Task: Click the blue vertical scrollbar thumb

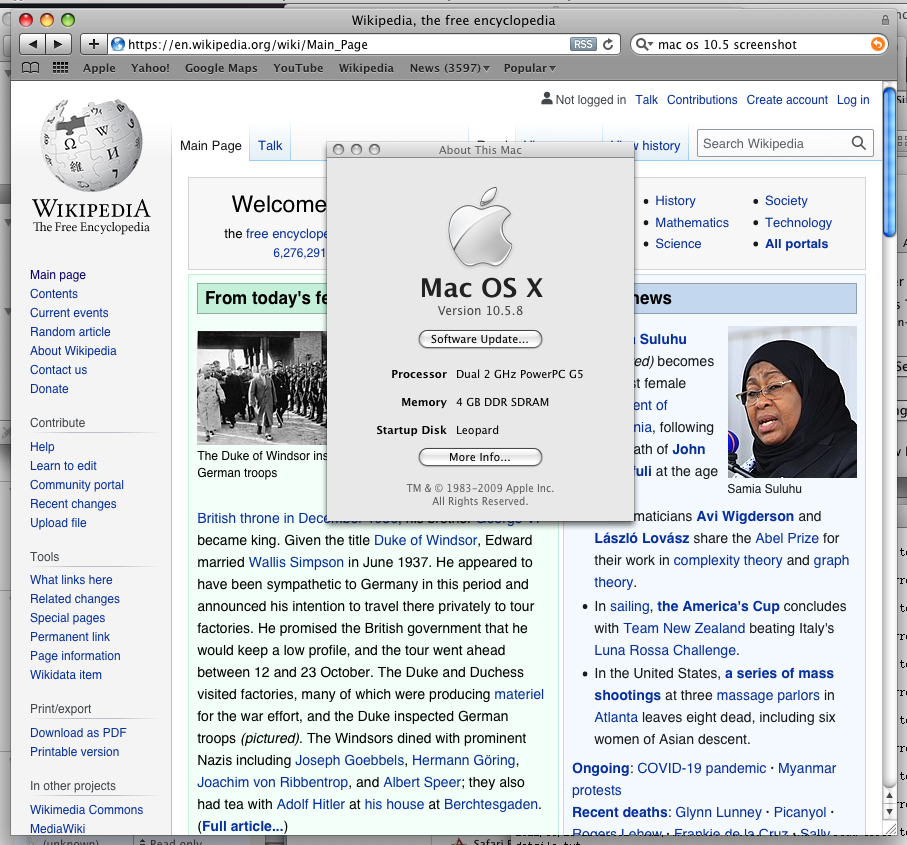Action: (889, 161)
